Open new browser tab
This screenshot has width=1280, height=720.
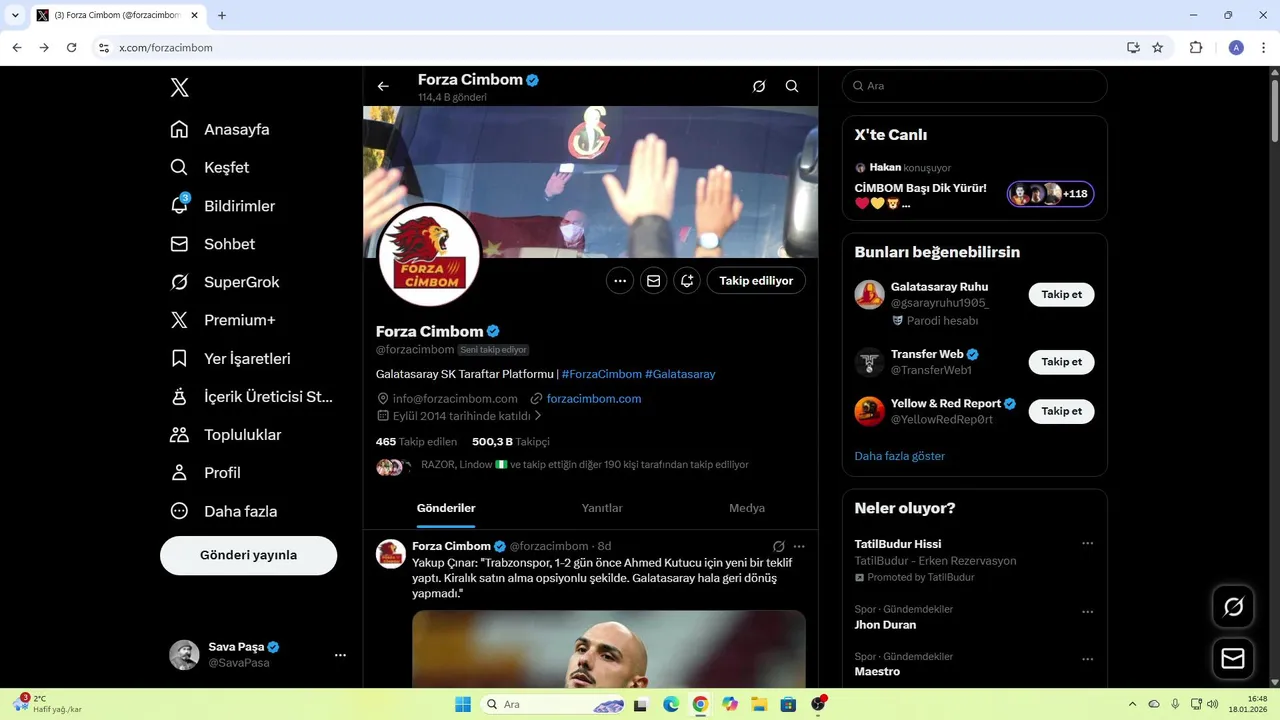(x=222, y=15)
